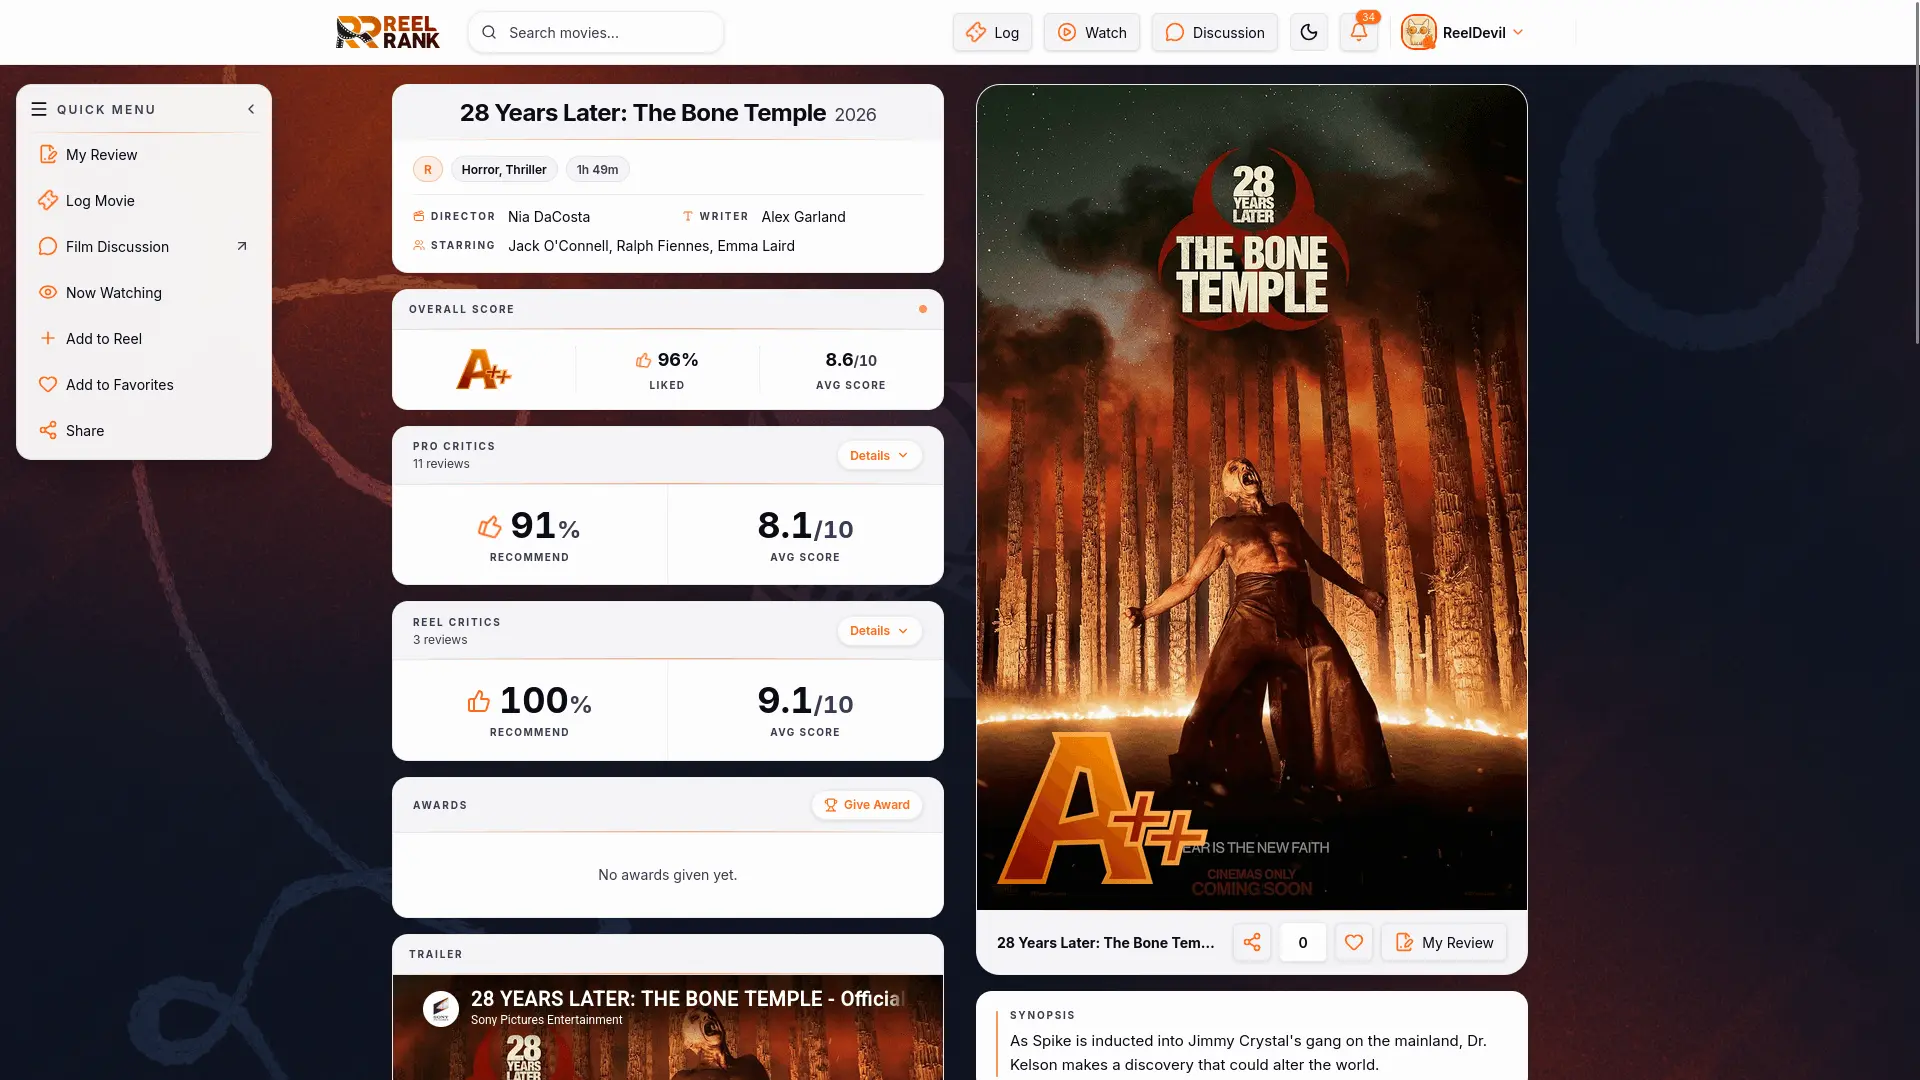Click the search magnifier icon
1920x1080 pixels.
pyautogui.click(x=489, y=32)
